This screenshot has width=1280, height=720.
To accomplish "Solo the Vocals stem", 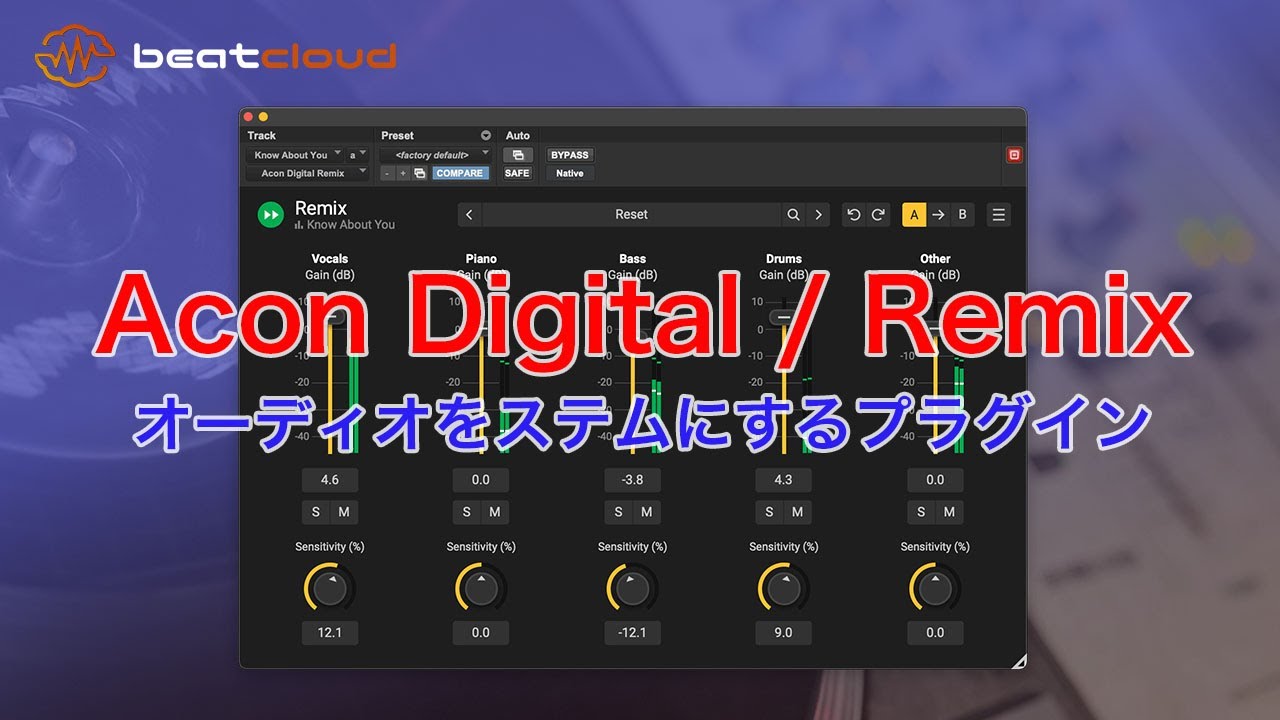I will 316,512.
